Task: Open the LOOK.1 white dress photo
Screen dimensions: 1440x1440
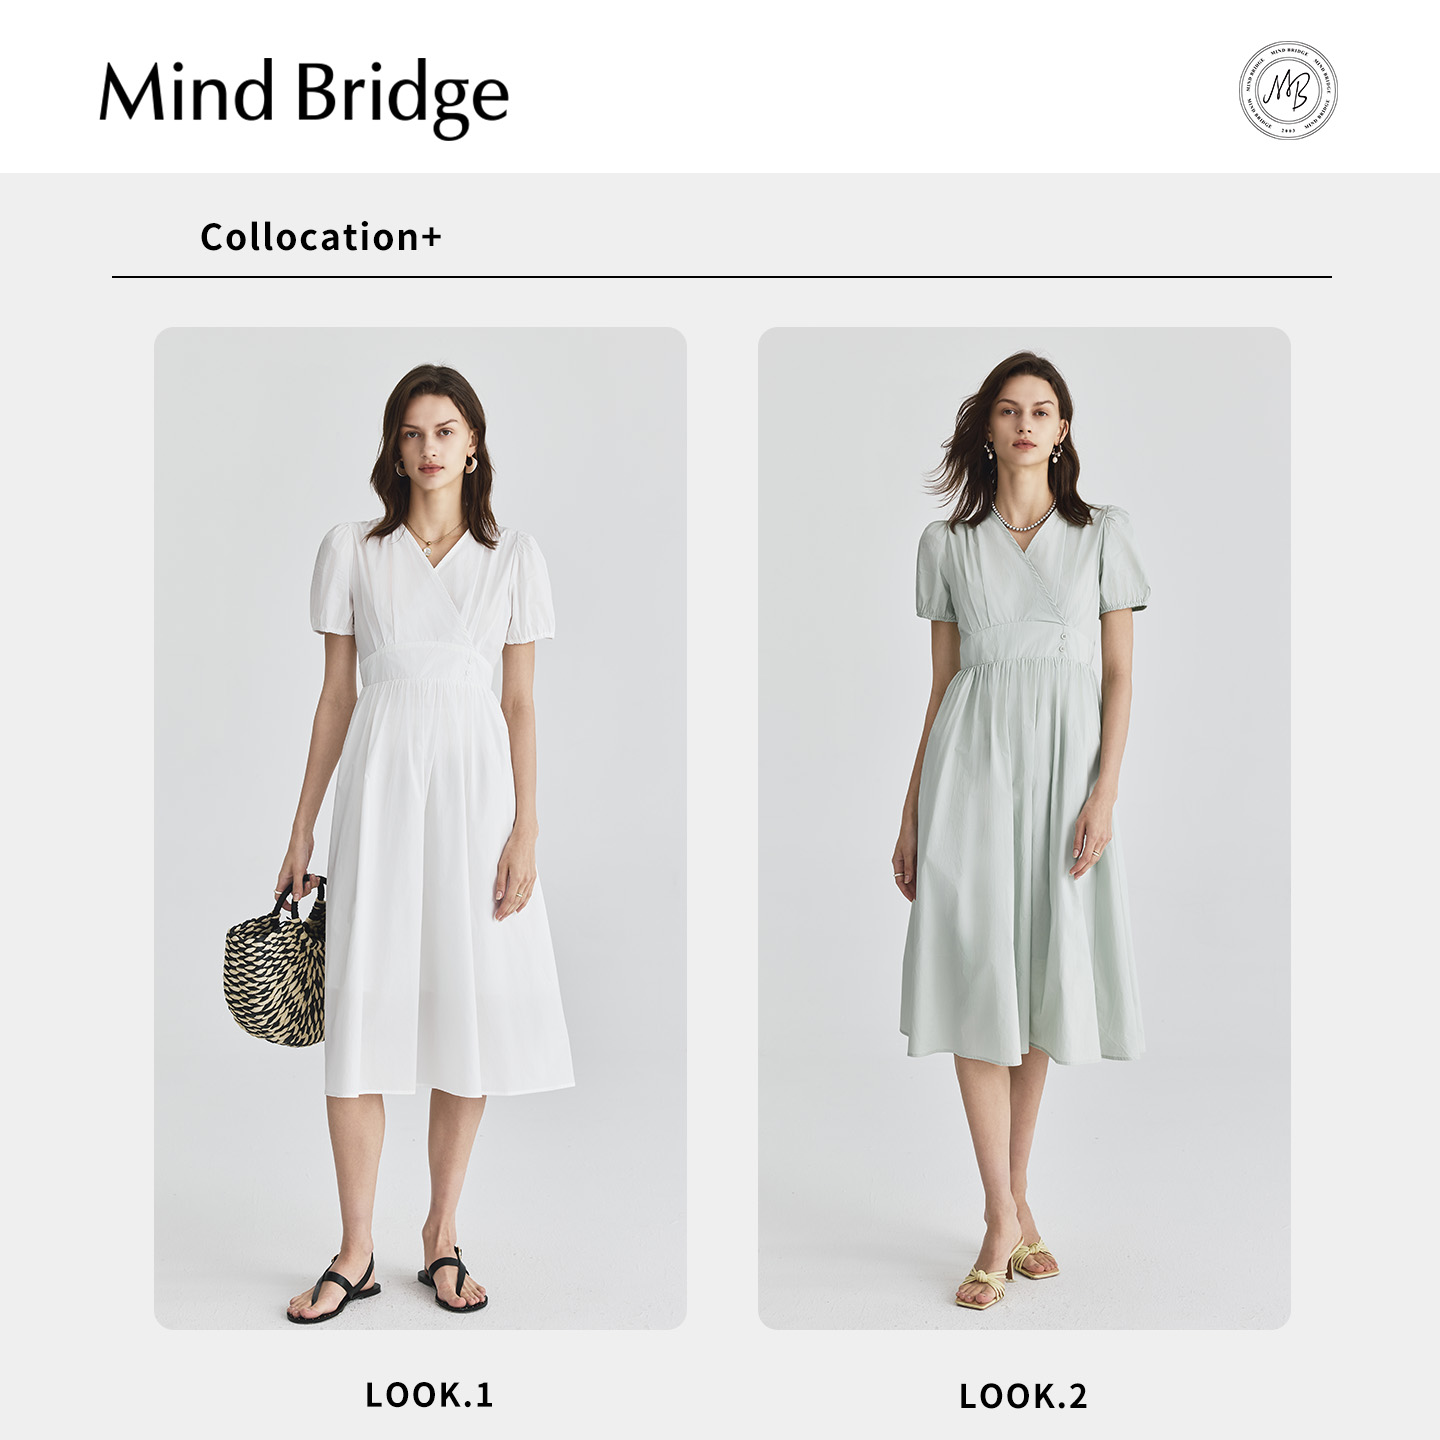Action: (x=420, y=828)
